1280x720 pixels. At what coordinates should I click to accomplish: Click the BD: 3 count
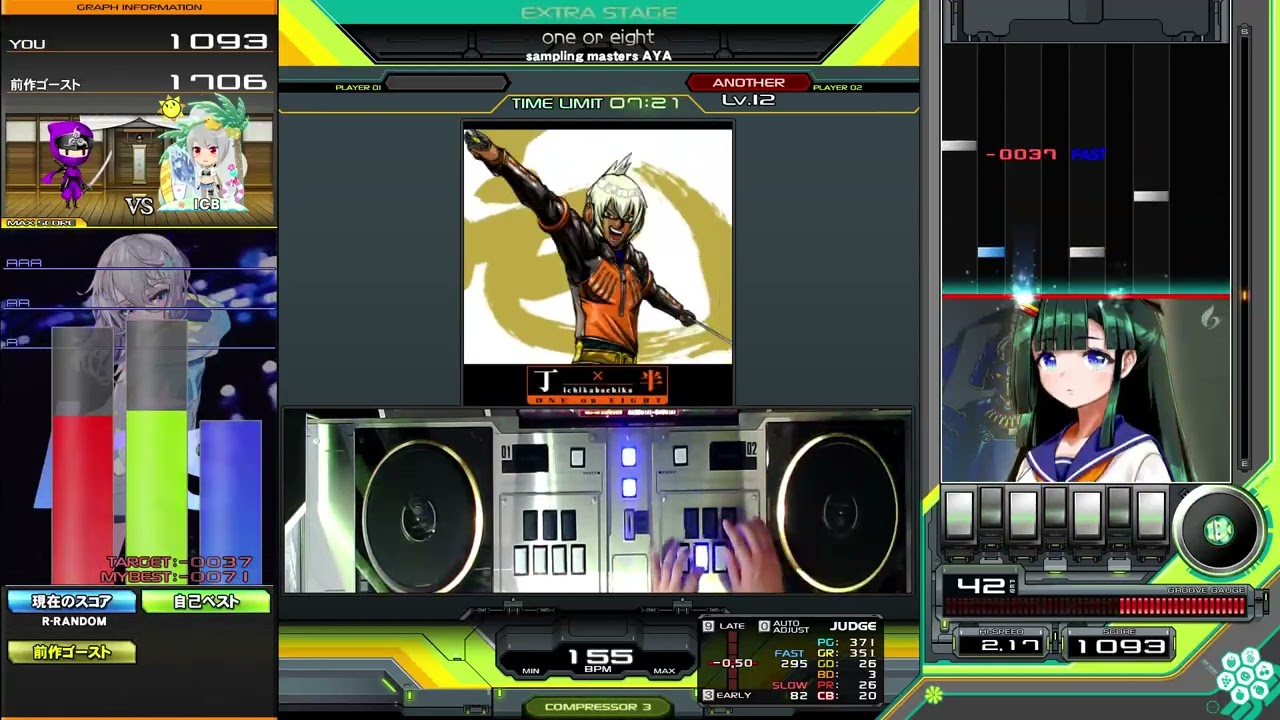tap(846, 675)
